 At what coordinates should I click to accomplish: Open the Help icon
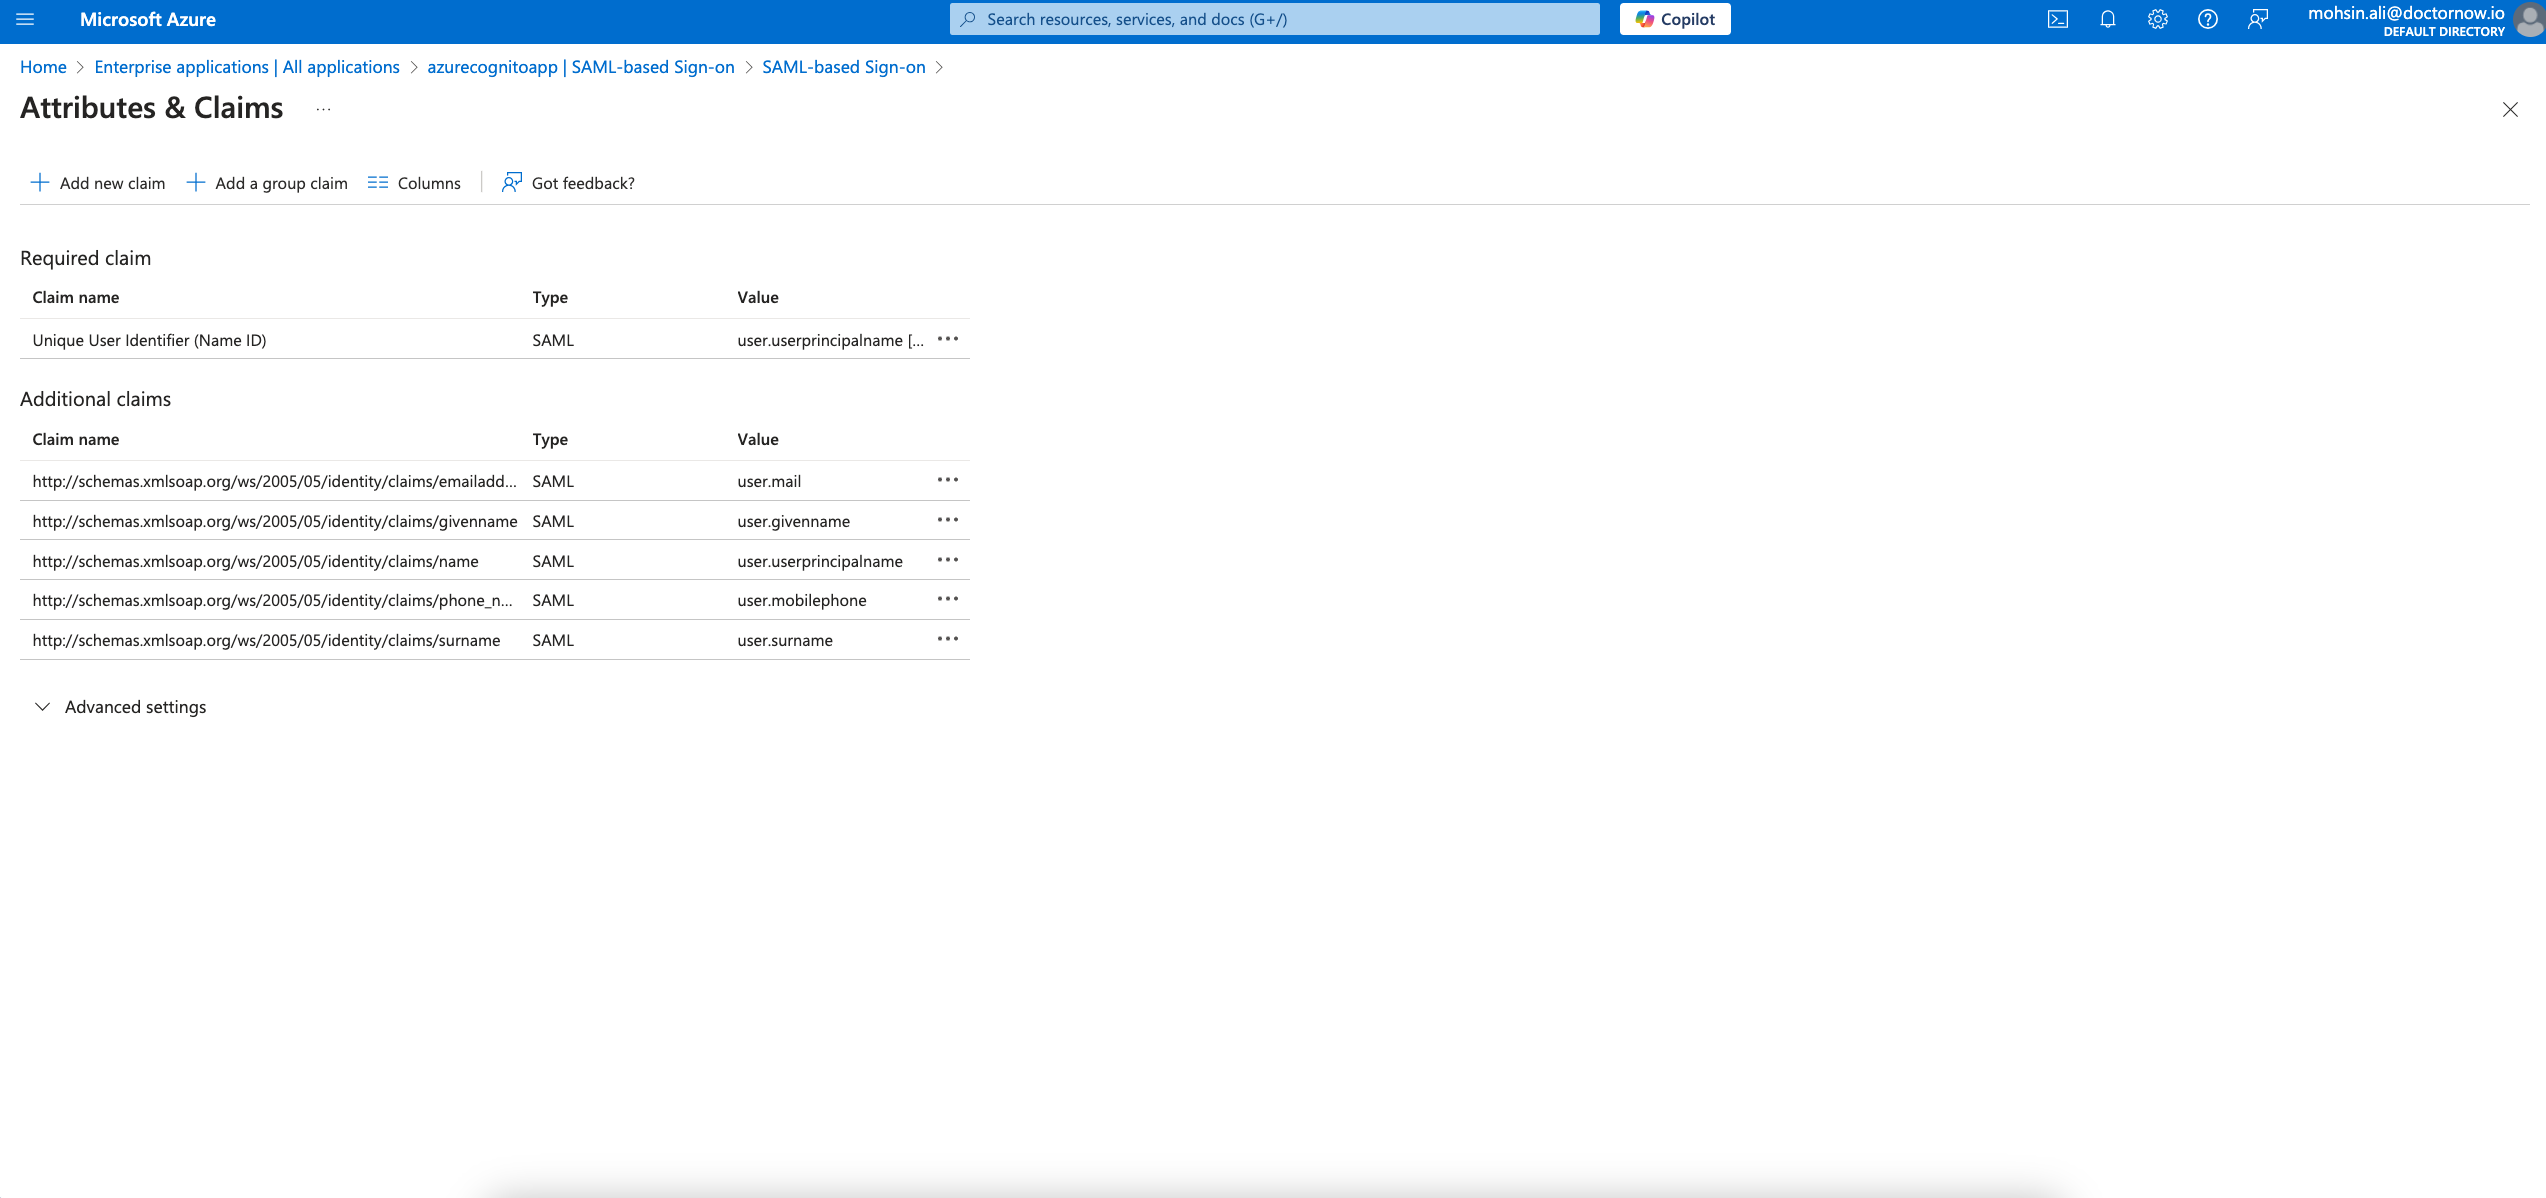pos(2208,19)
